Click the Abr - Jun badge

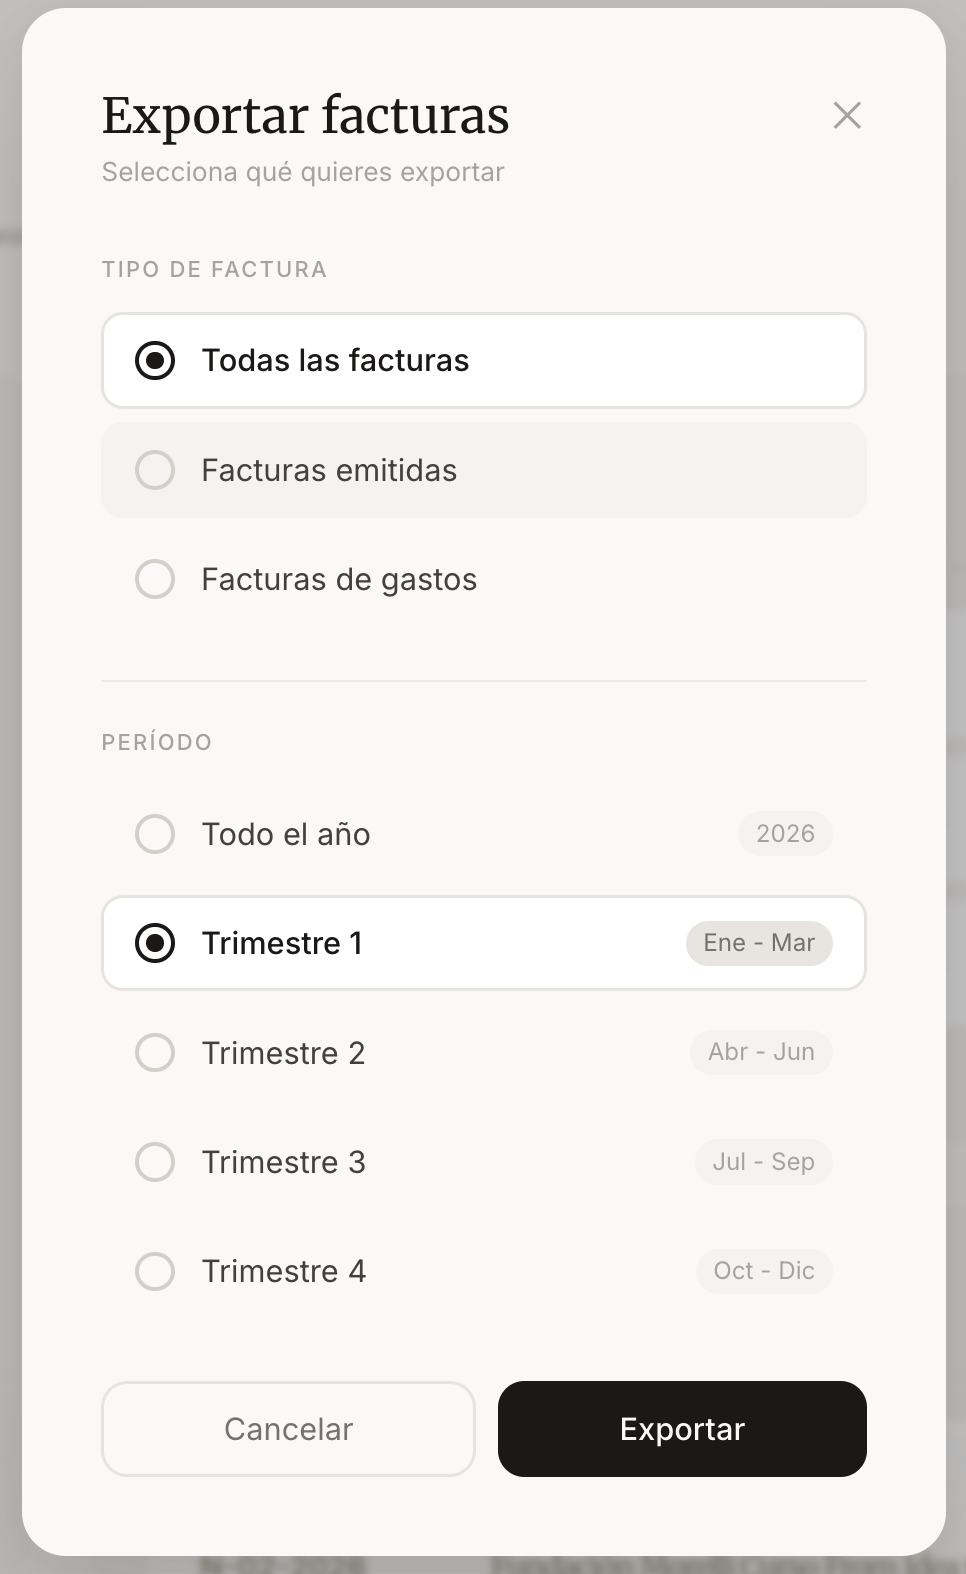[x=761, y=1052]
